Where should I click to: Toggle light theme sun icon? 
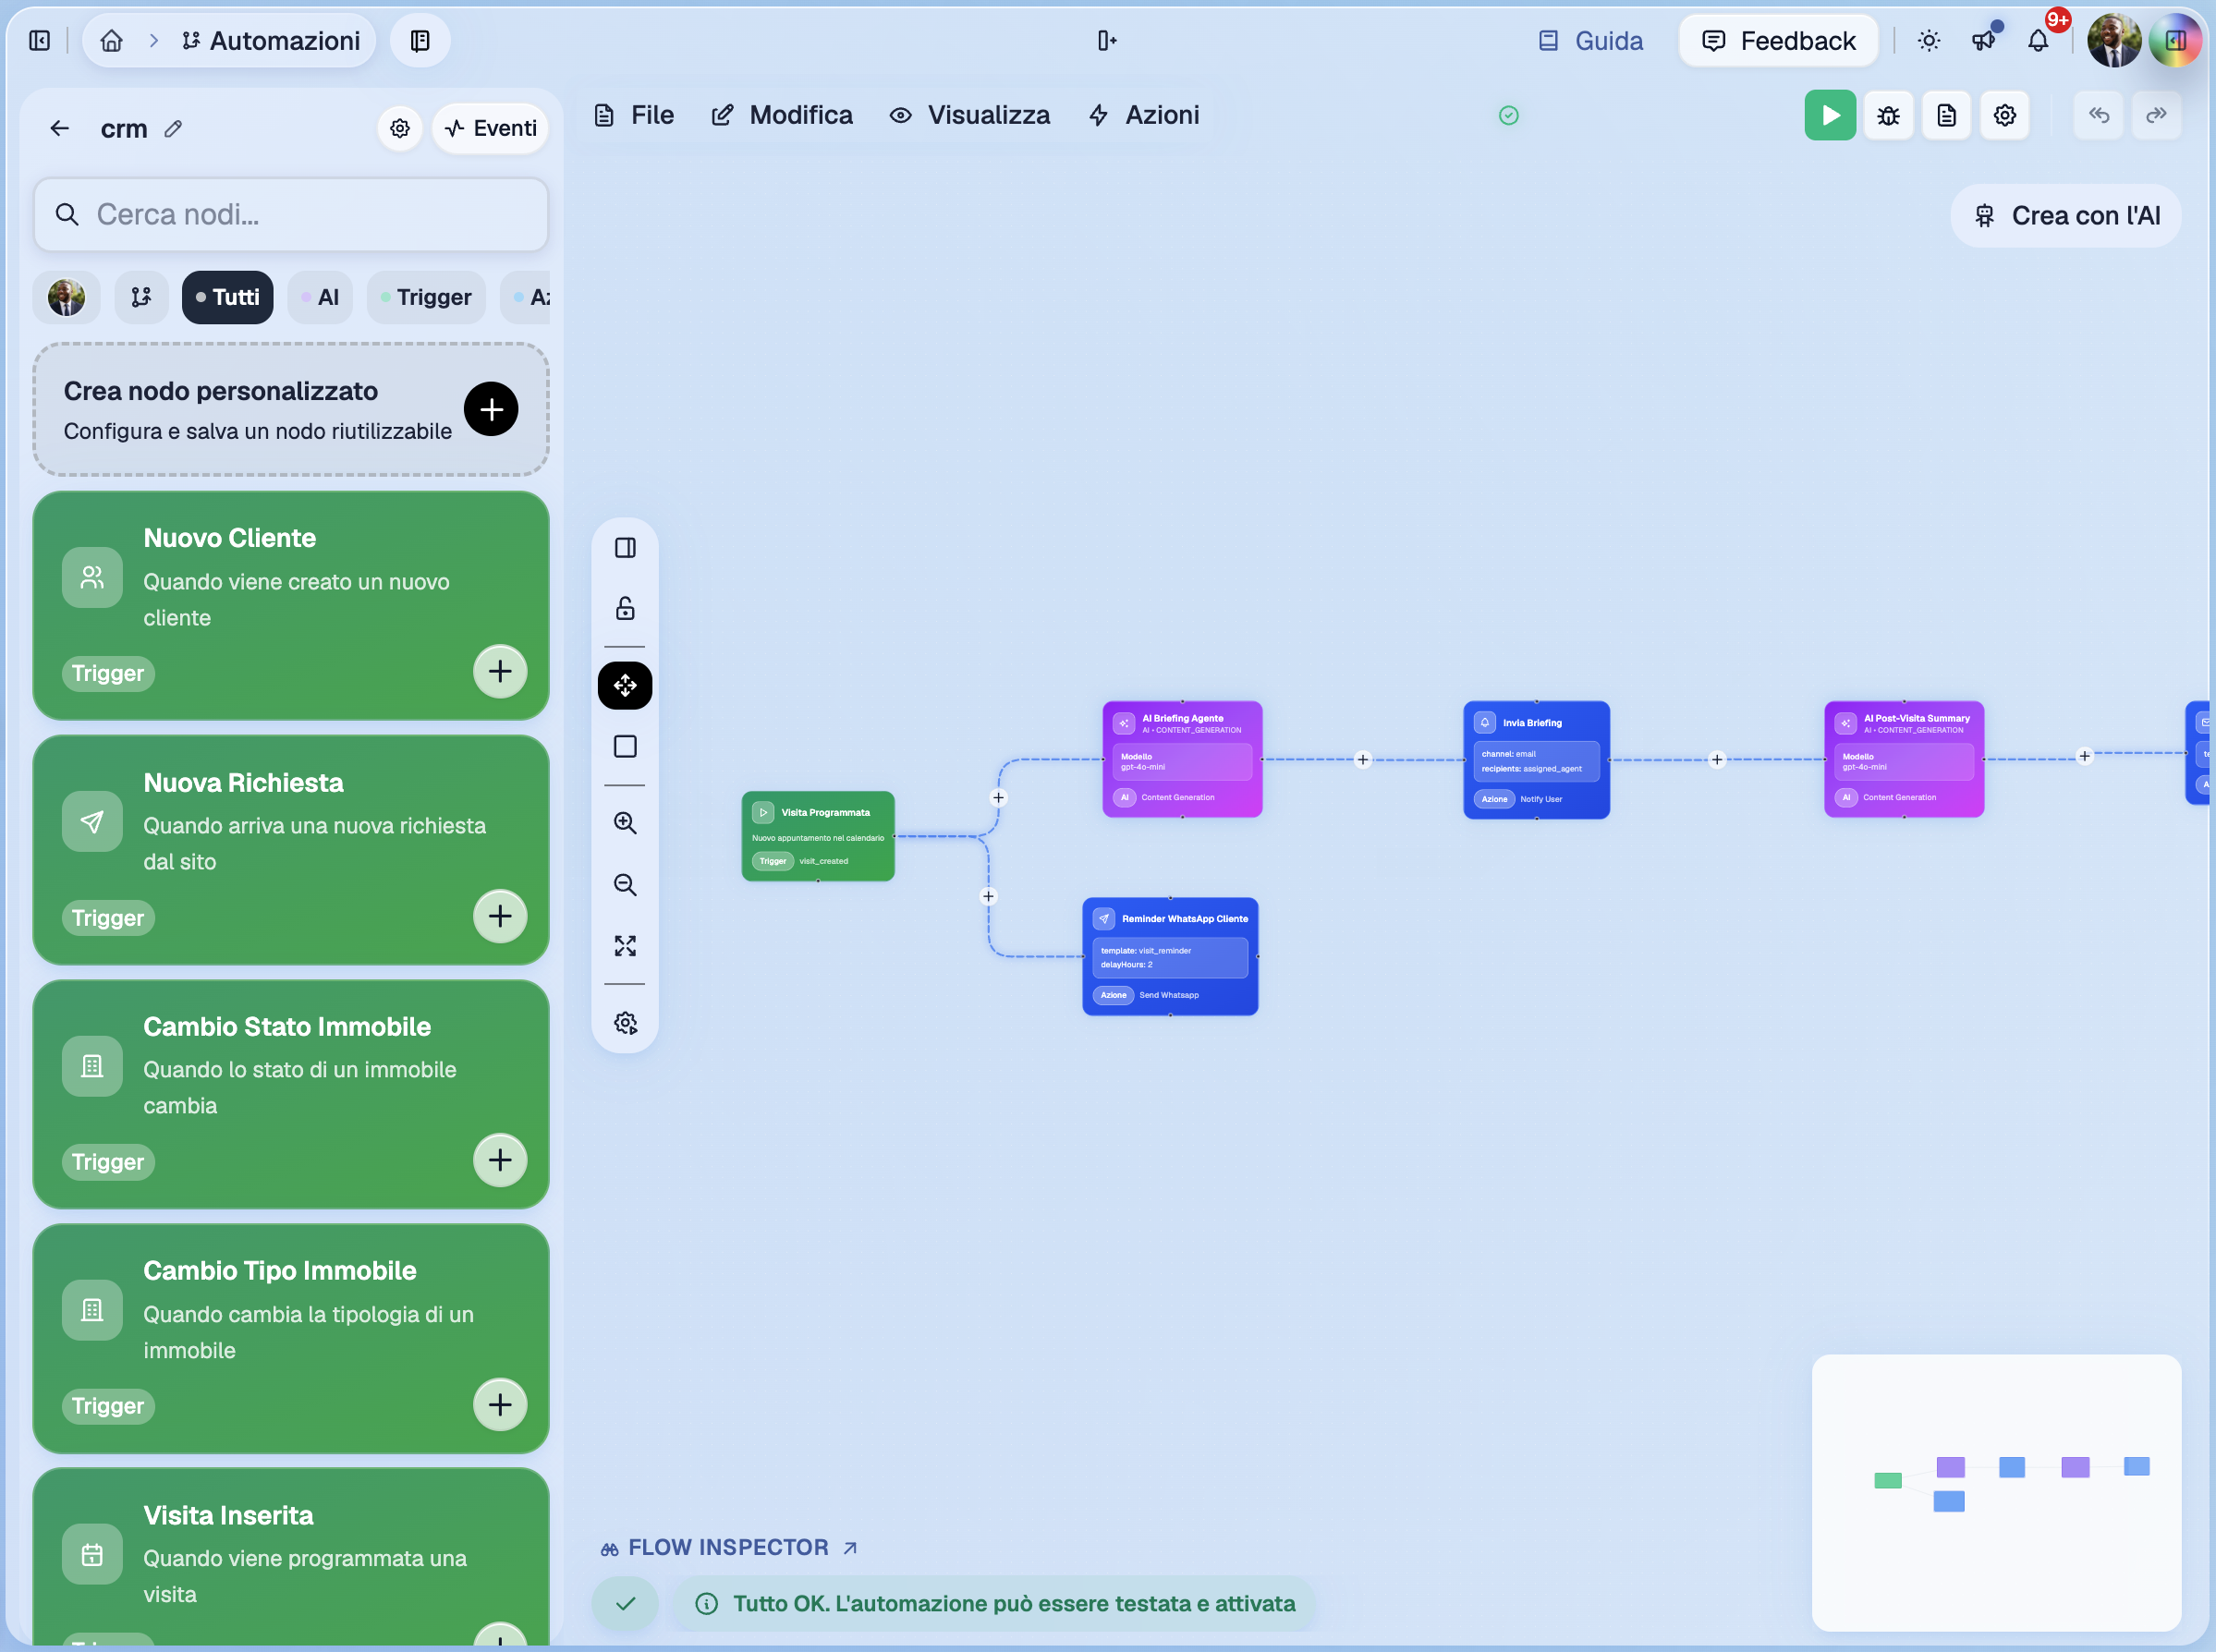[1928, 40]
